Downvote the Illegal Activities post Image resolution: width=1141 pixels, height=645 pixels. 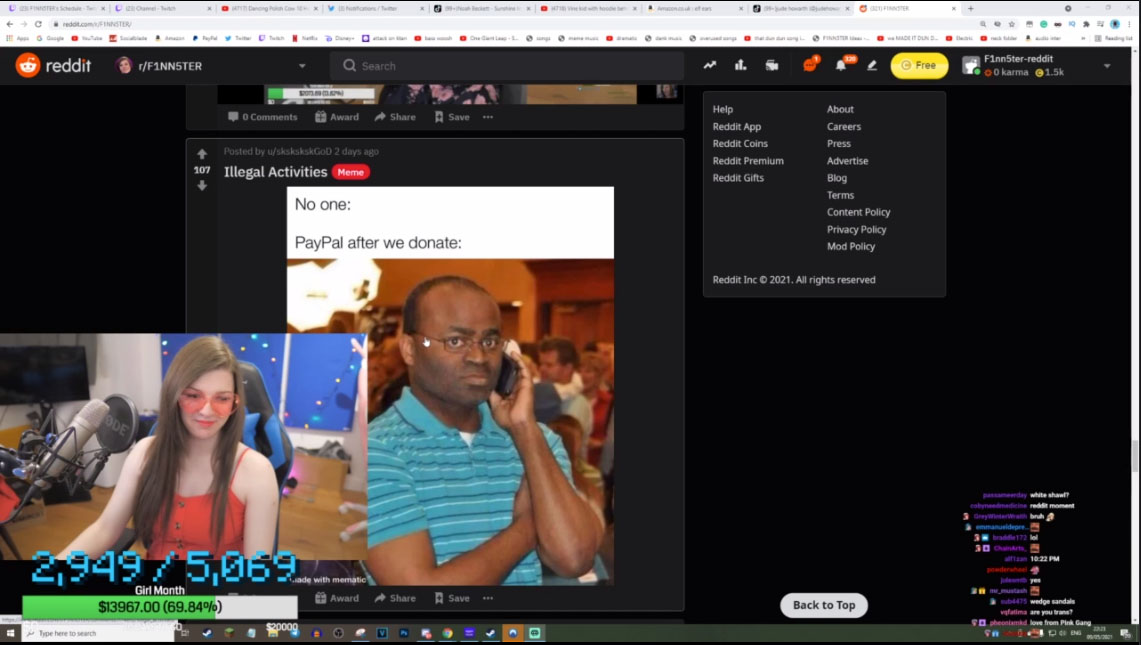coord(202,186)
